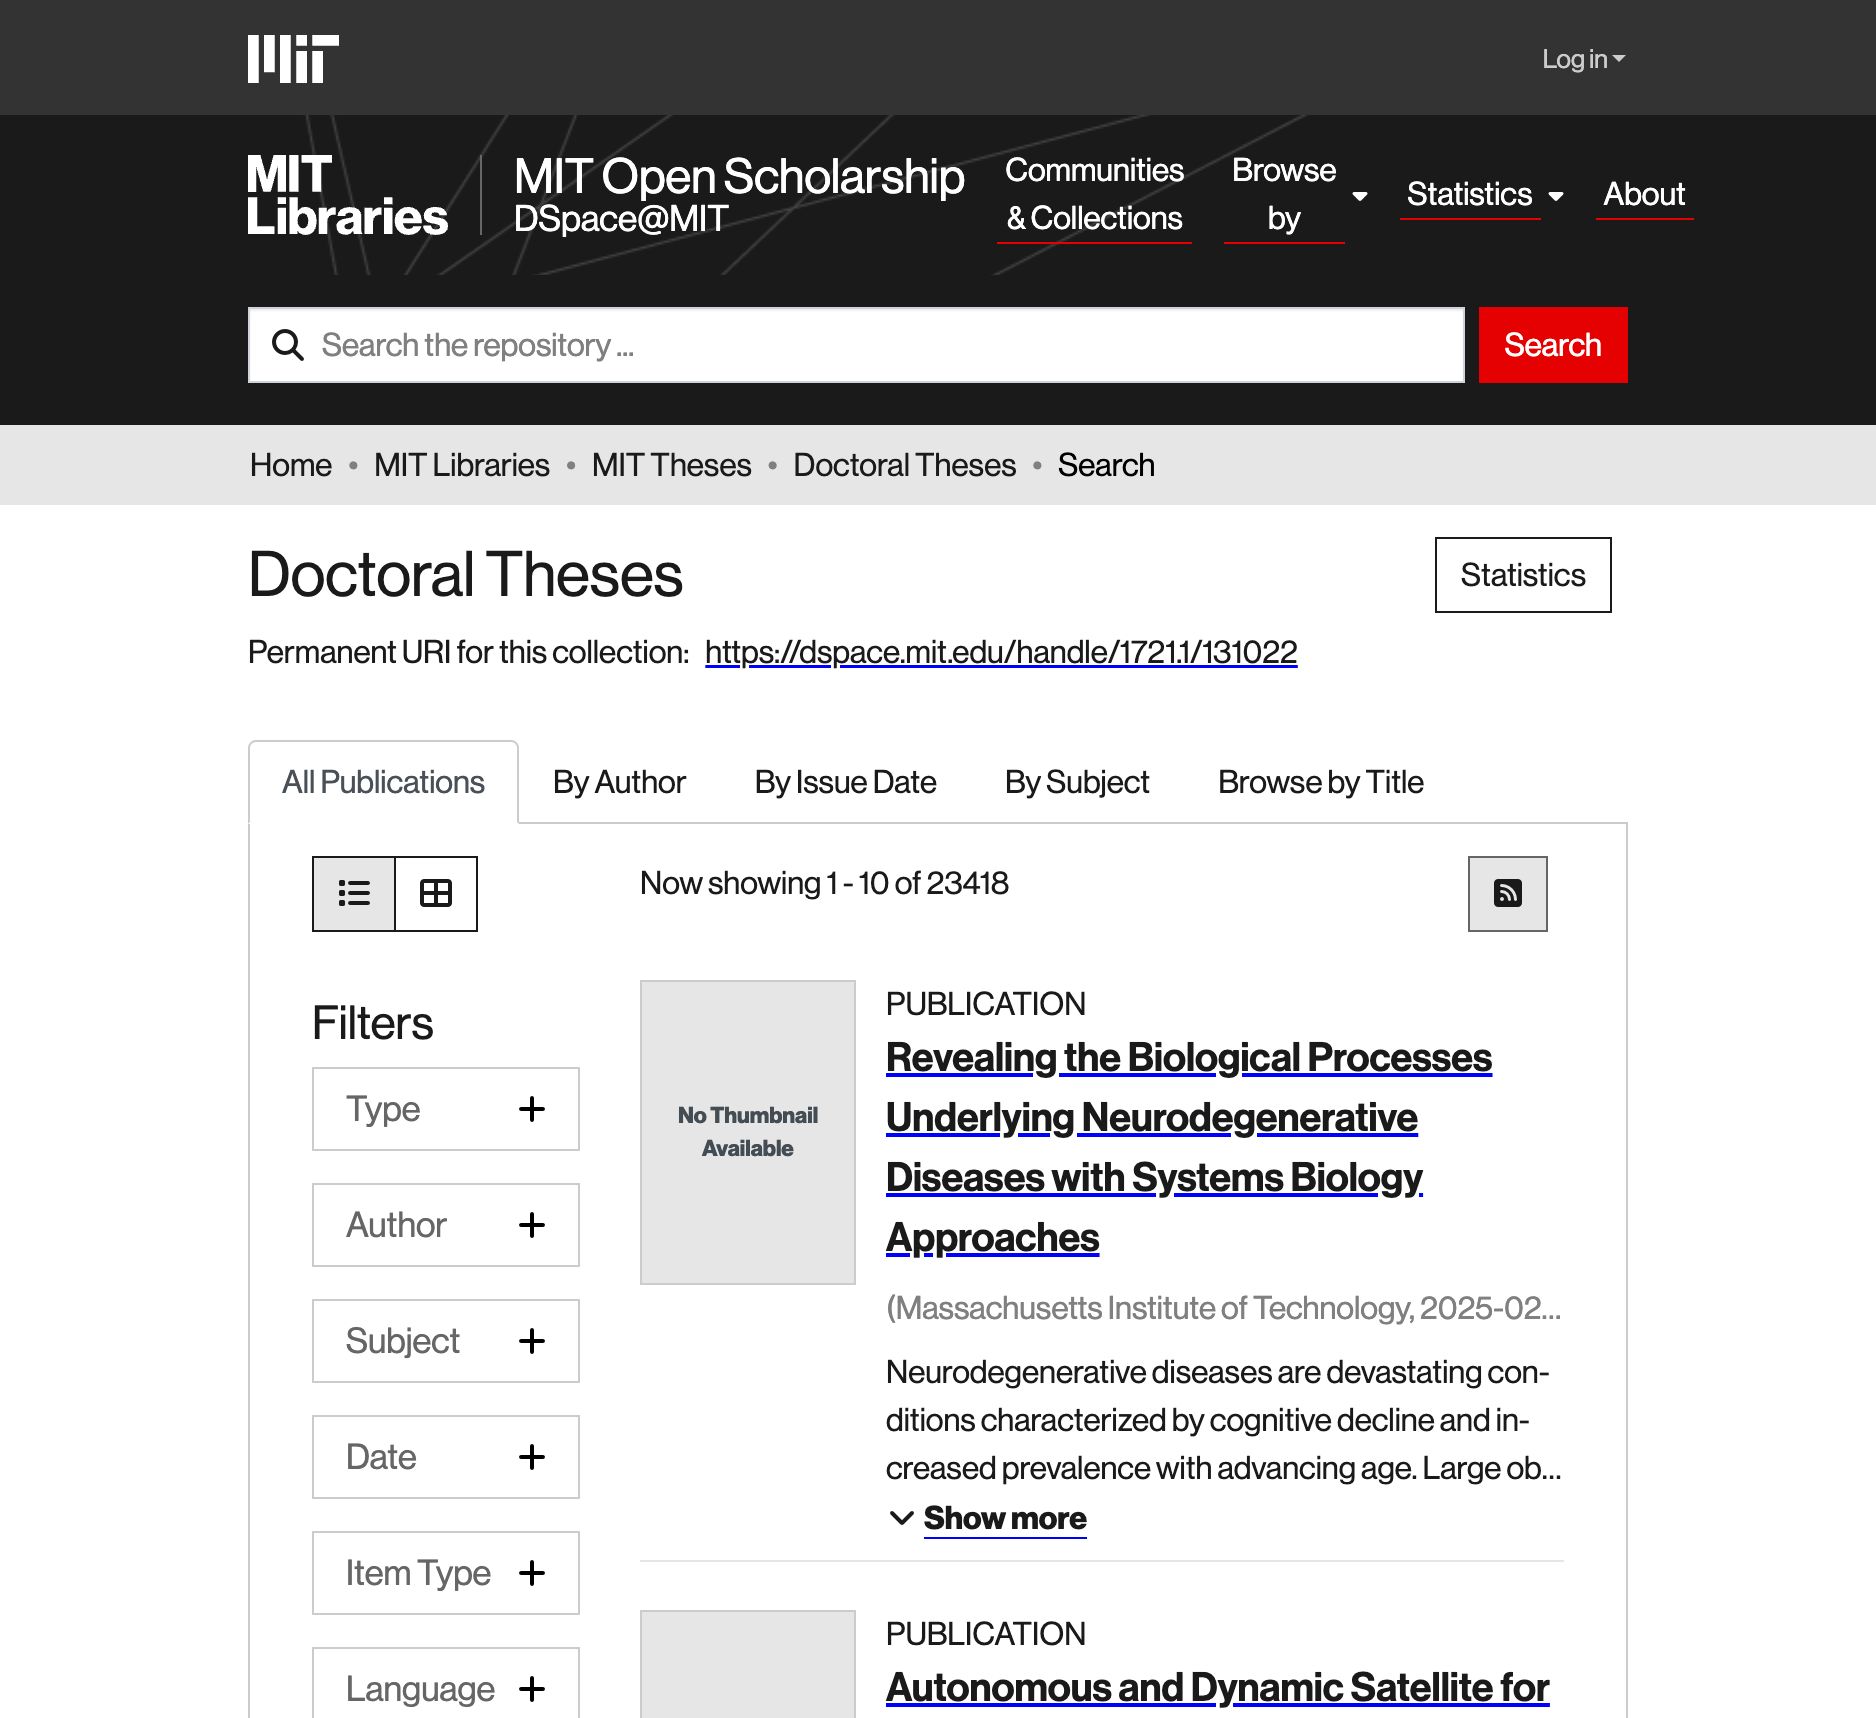The height and width of the screenshot is (1718, 1876).
Task: Click the chevron beside Show more
Action: [901, 1518]
